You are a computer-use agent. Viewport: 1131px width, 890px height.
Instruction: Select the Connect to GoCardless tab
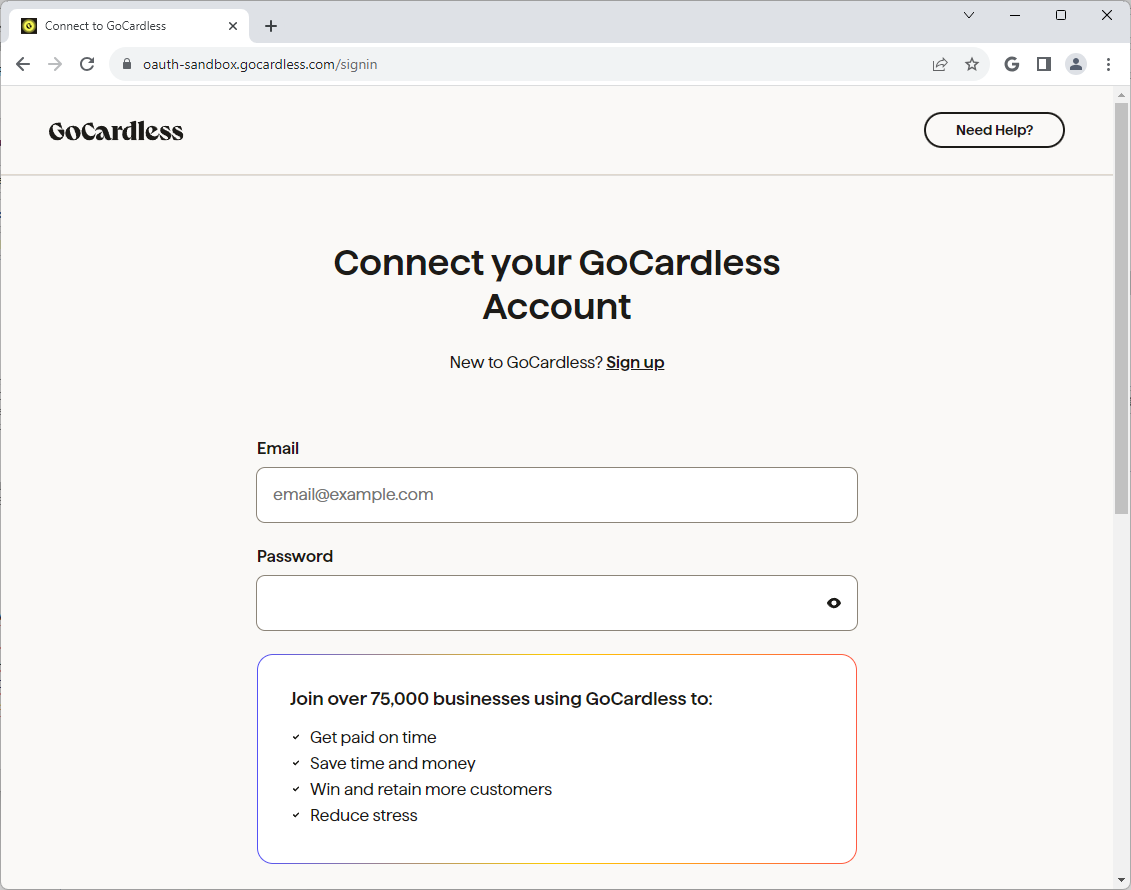[x=120, y=25]
